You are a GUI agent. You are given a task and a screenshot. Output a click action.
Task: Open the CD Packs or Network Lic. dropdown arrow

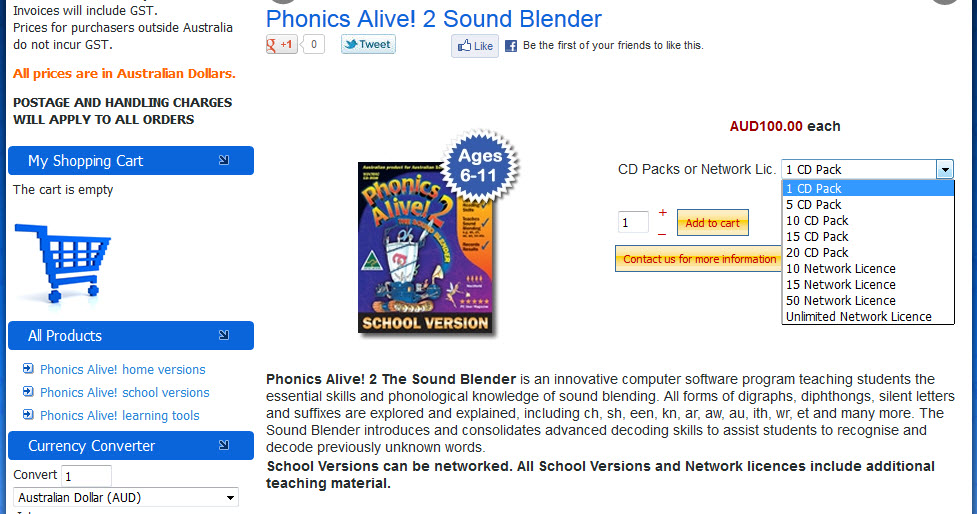[x=945, y=170]
